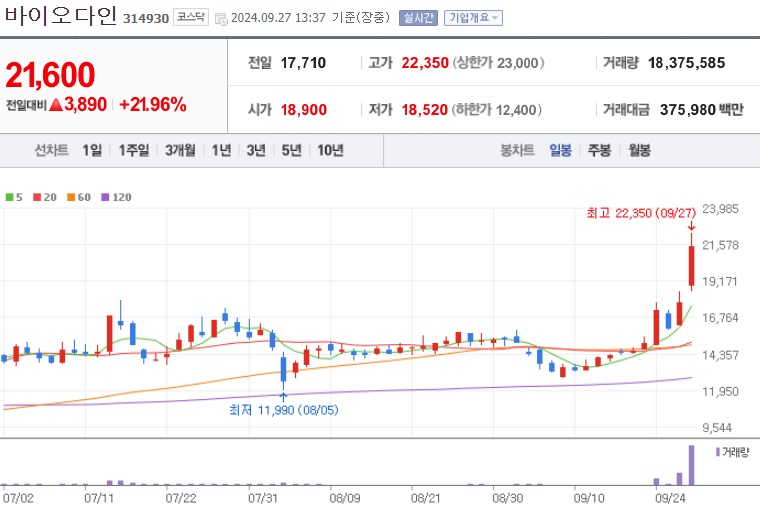
Task: Click the 07/02 date axis label
Action: [x=18, y=498]
